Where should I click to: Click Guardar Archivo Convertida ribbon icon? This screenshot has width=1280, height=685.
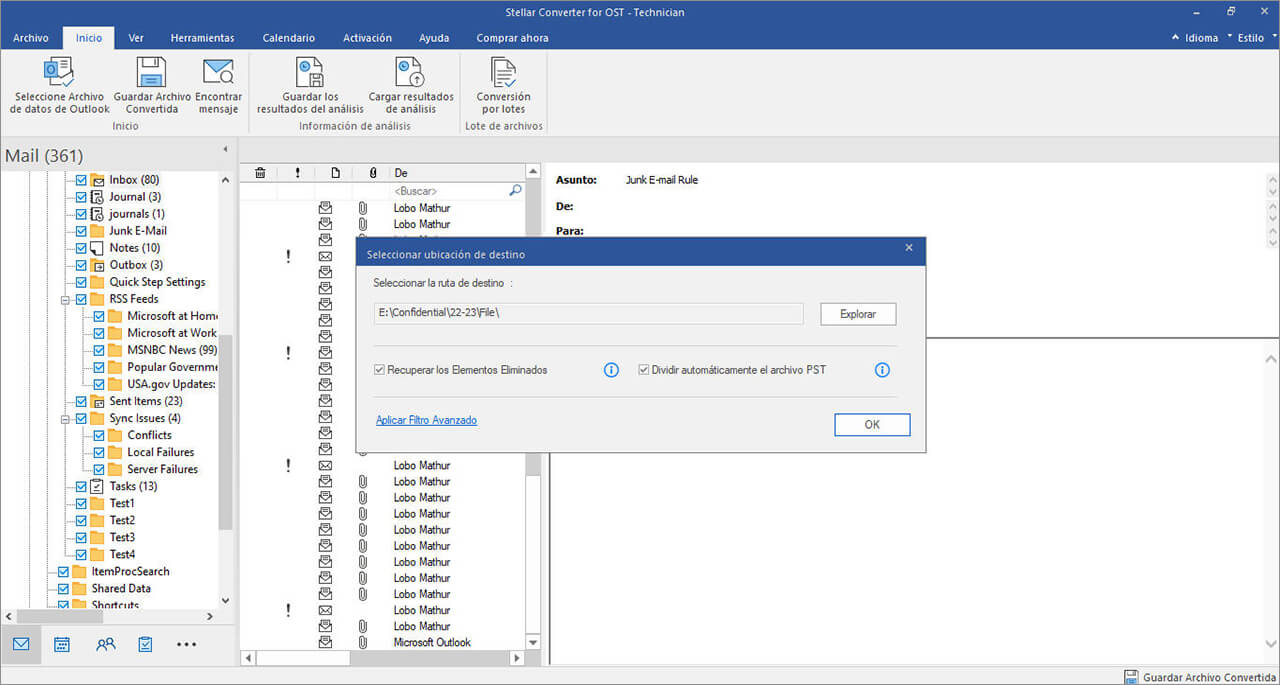[x=152, y=73]
